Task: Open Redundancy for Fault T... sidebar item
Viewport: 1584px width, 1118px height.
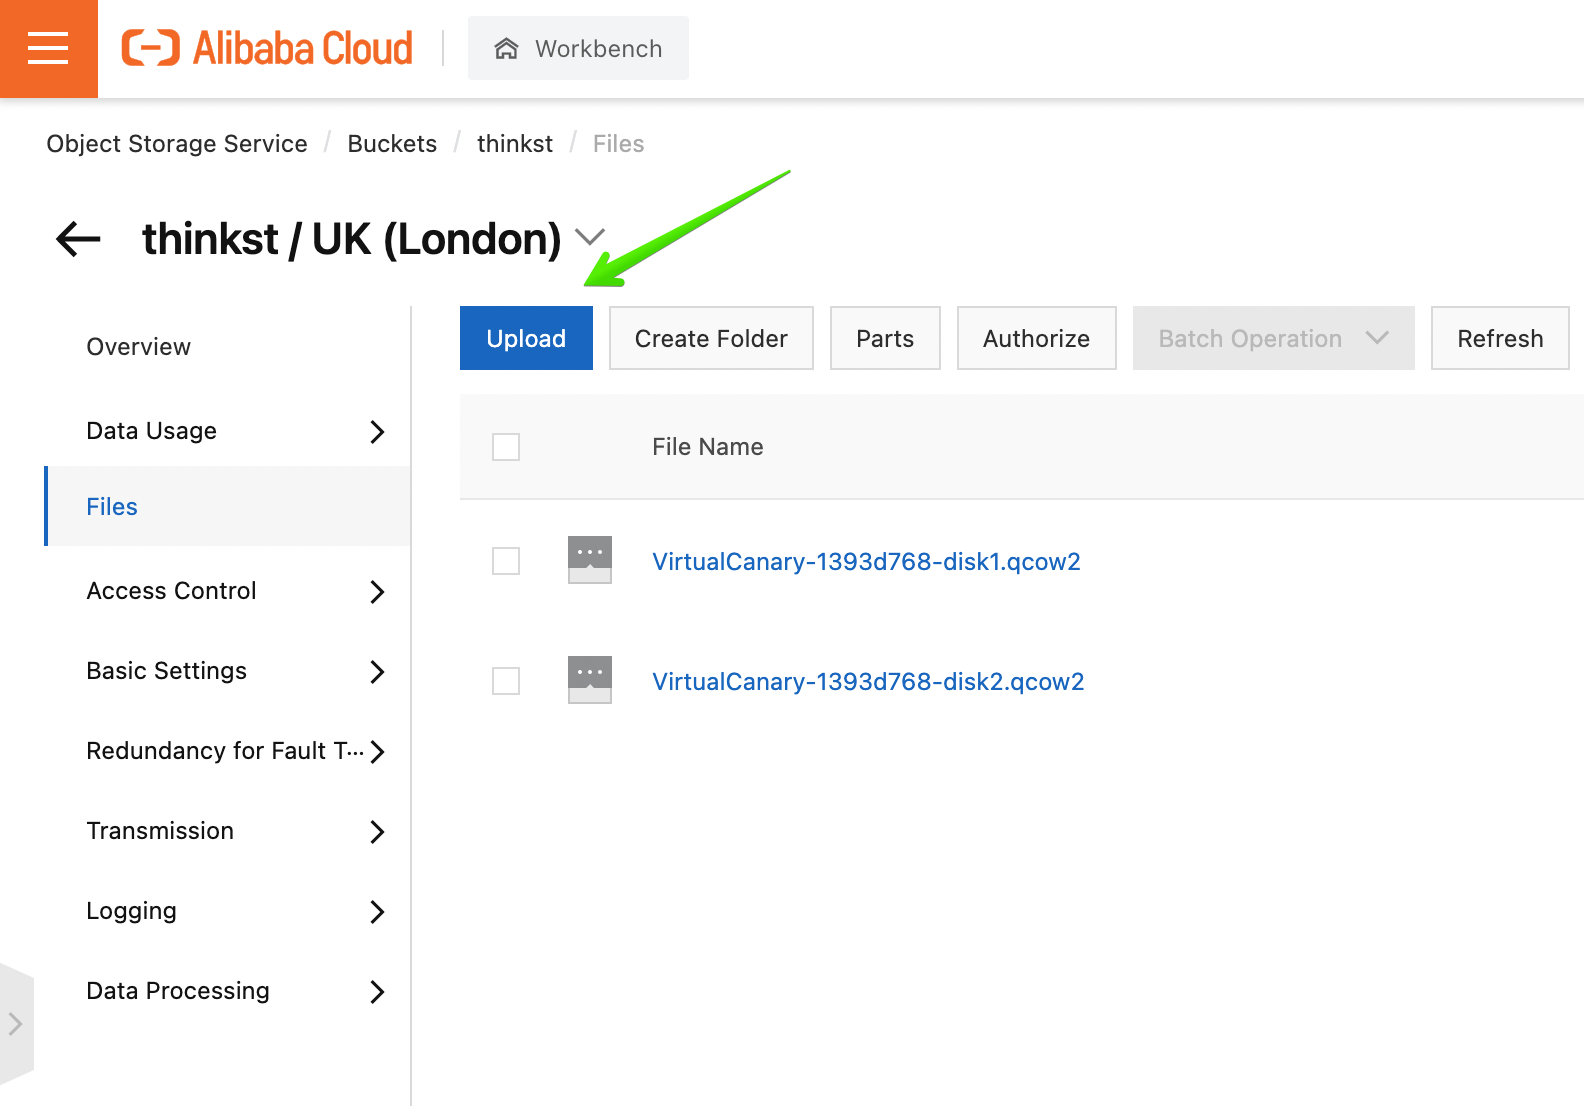Action: (x=228, y=751)
